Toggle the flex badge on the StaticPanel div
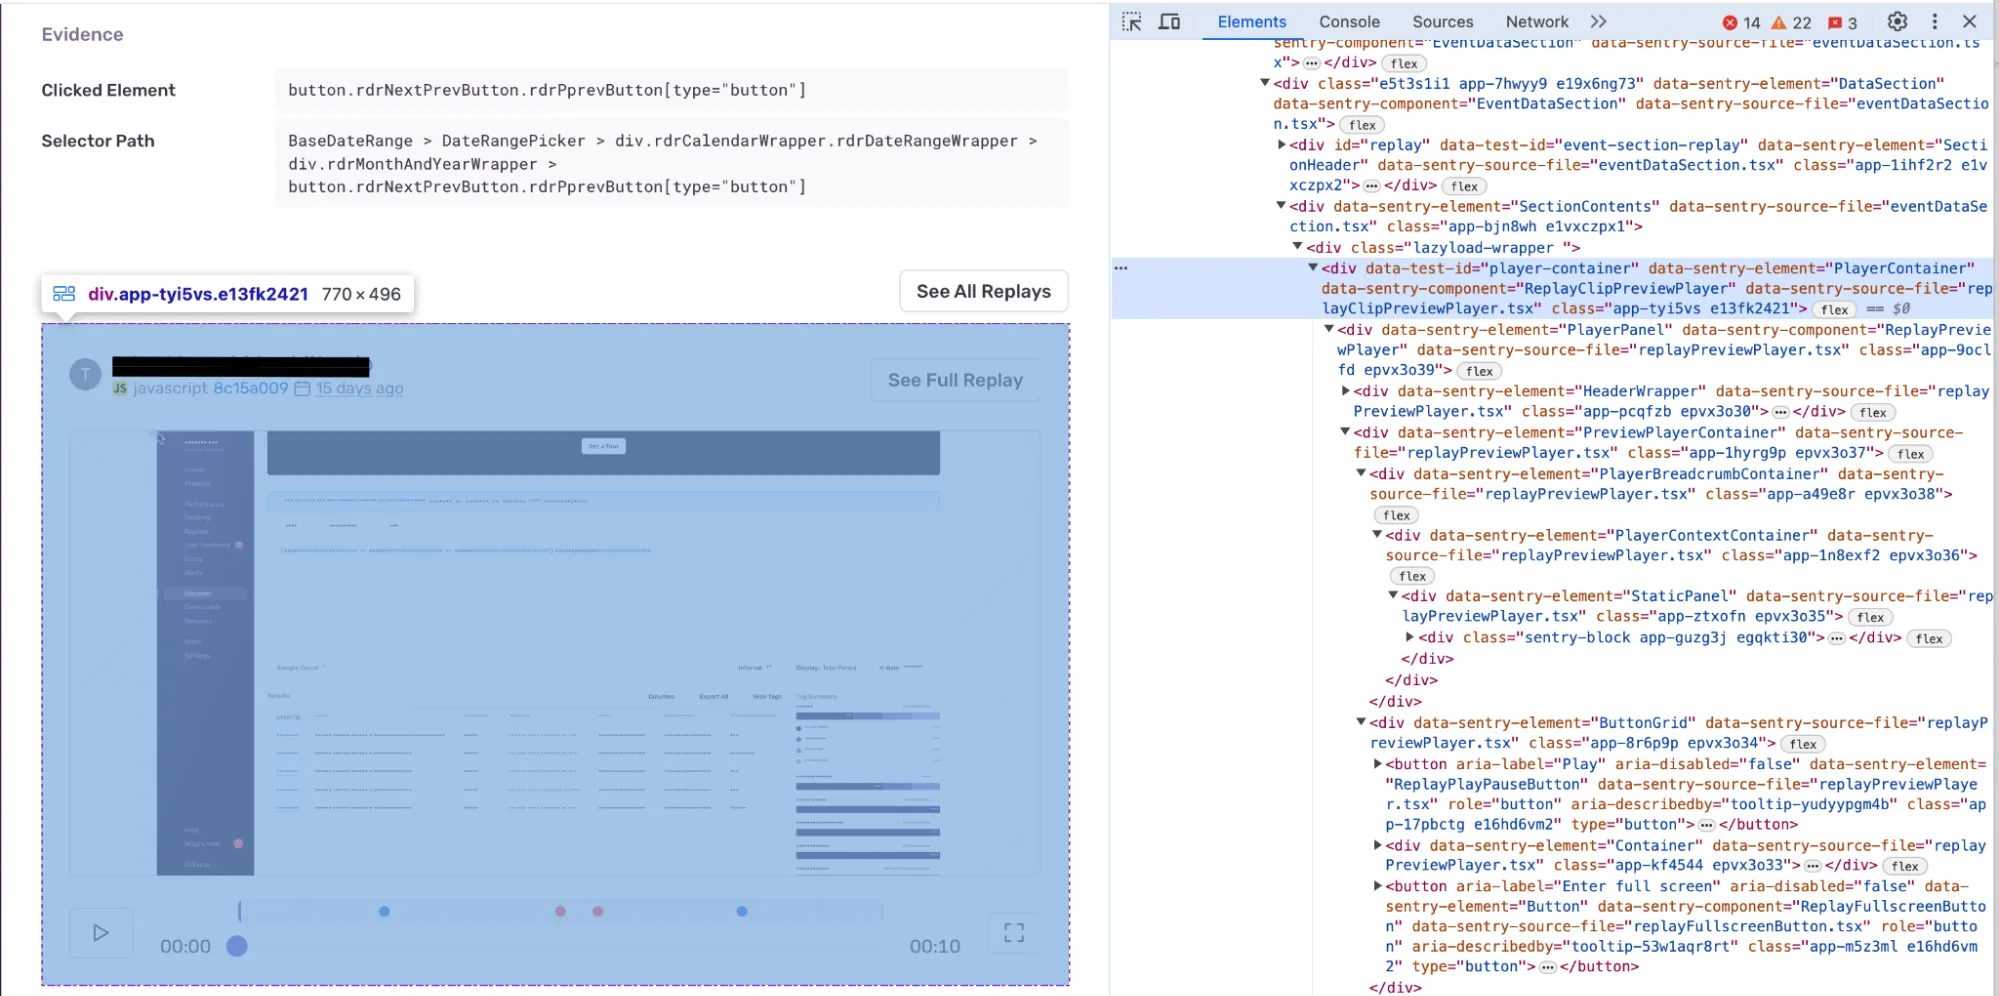 click(1869, 616)
